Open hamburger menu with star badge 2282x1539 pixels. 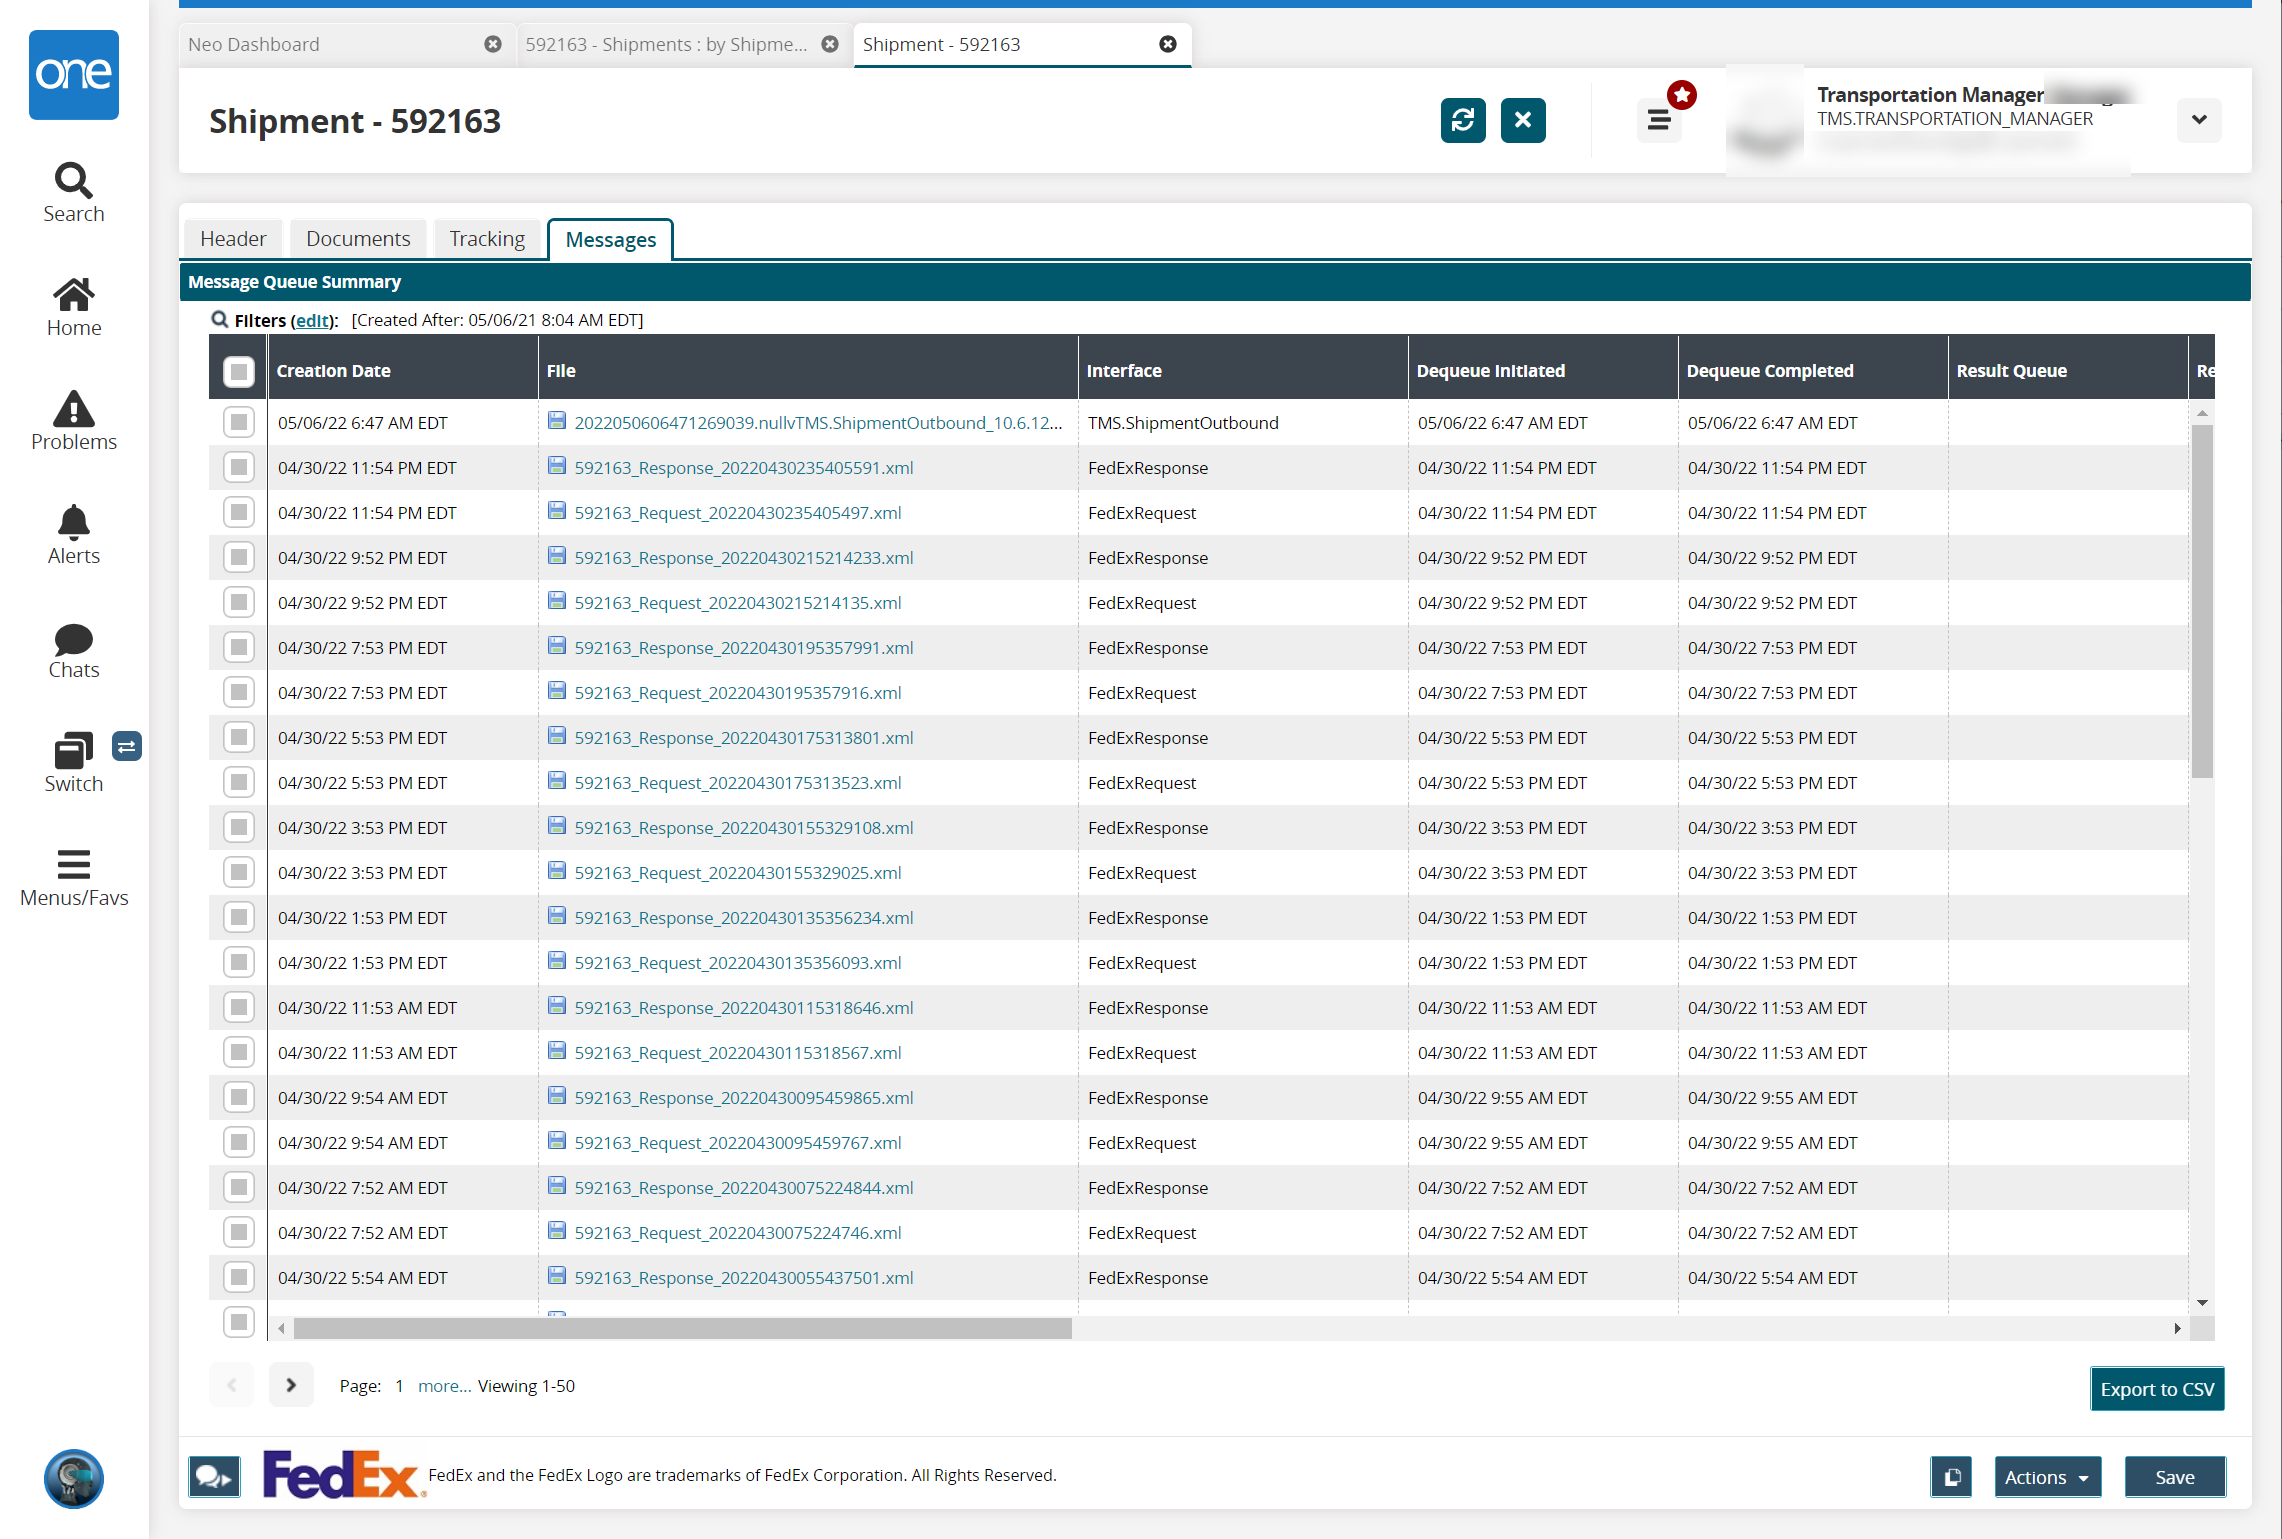[1659, 120]
